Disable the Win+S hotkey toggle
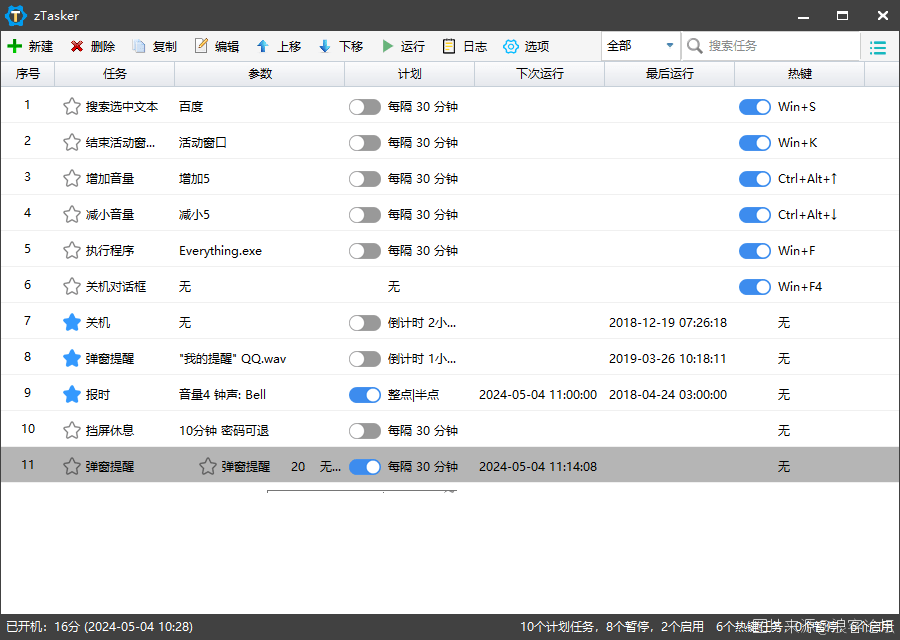This screenshot has height=640, width=900. 755,107
